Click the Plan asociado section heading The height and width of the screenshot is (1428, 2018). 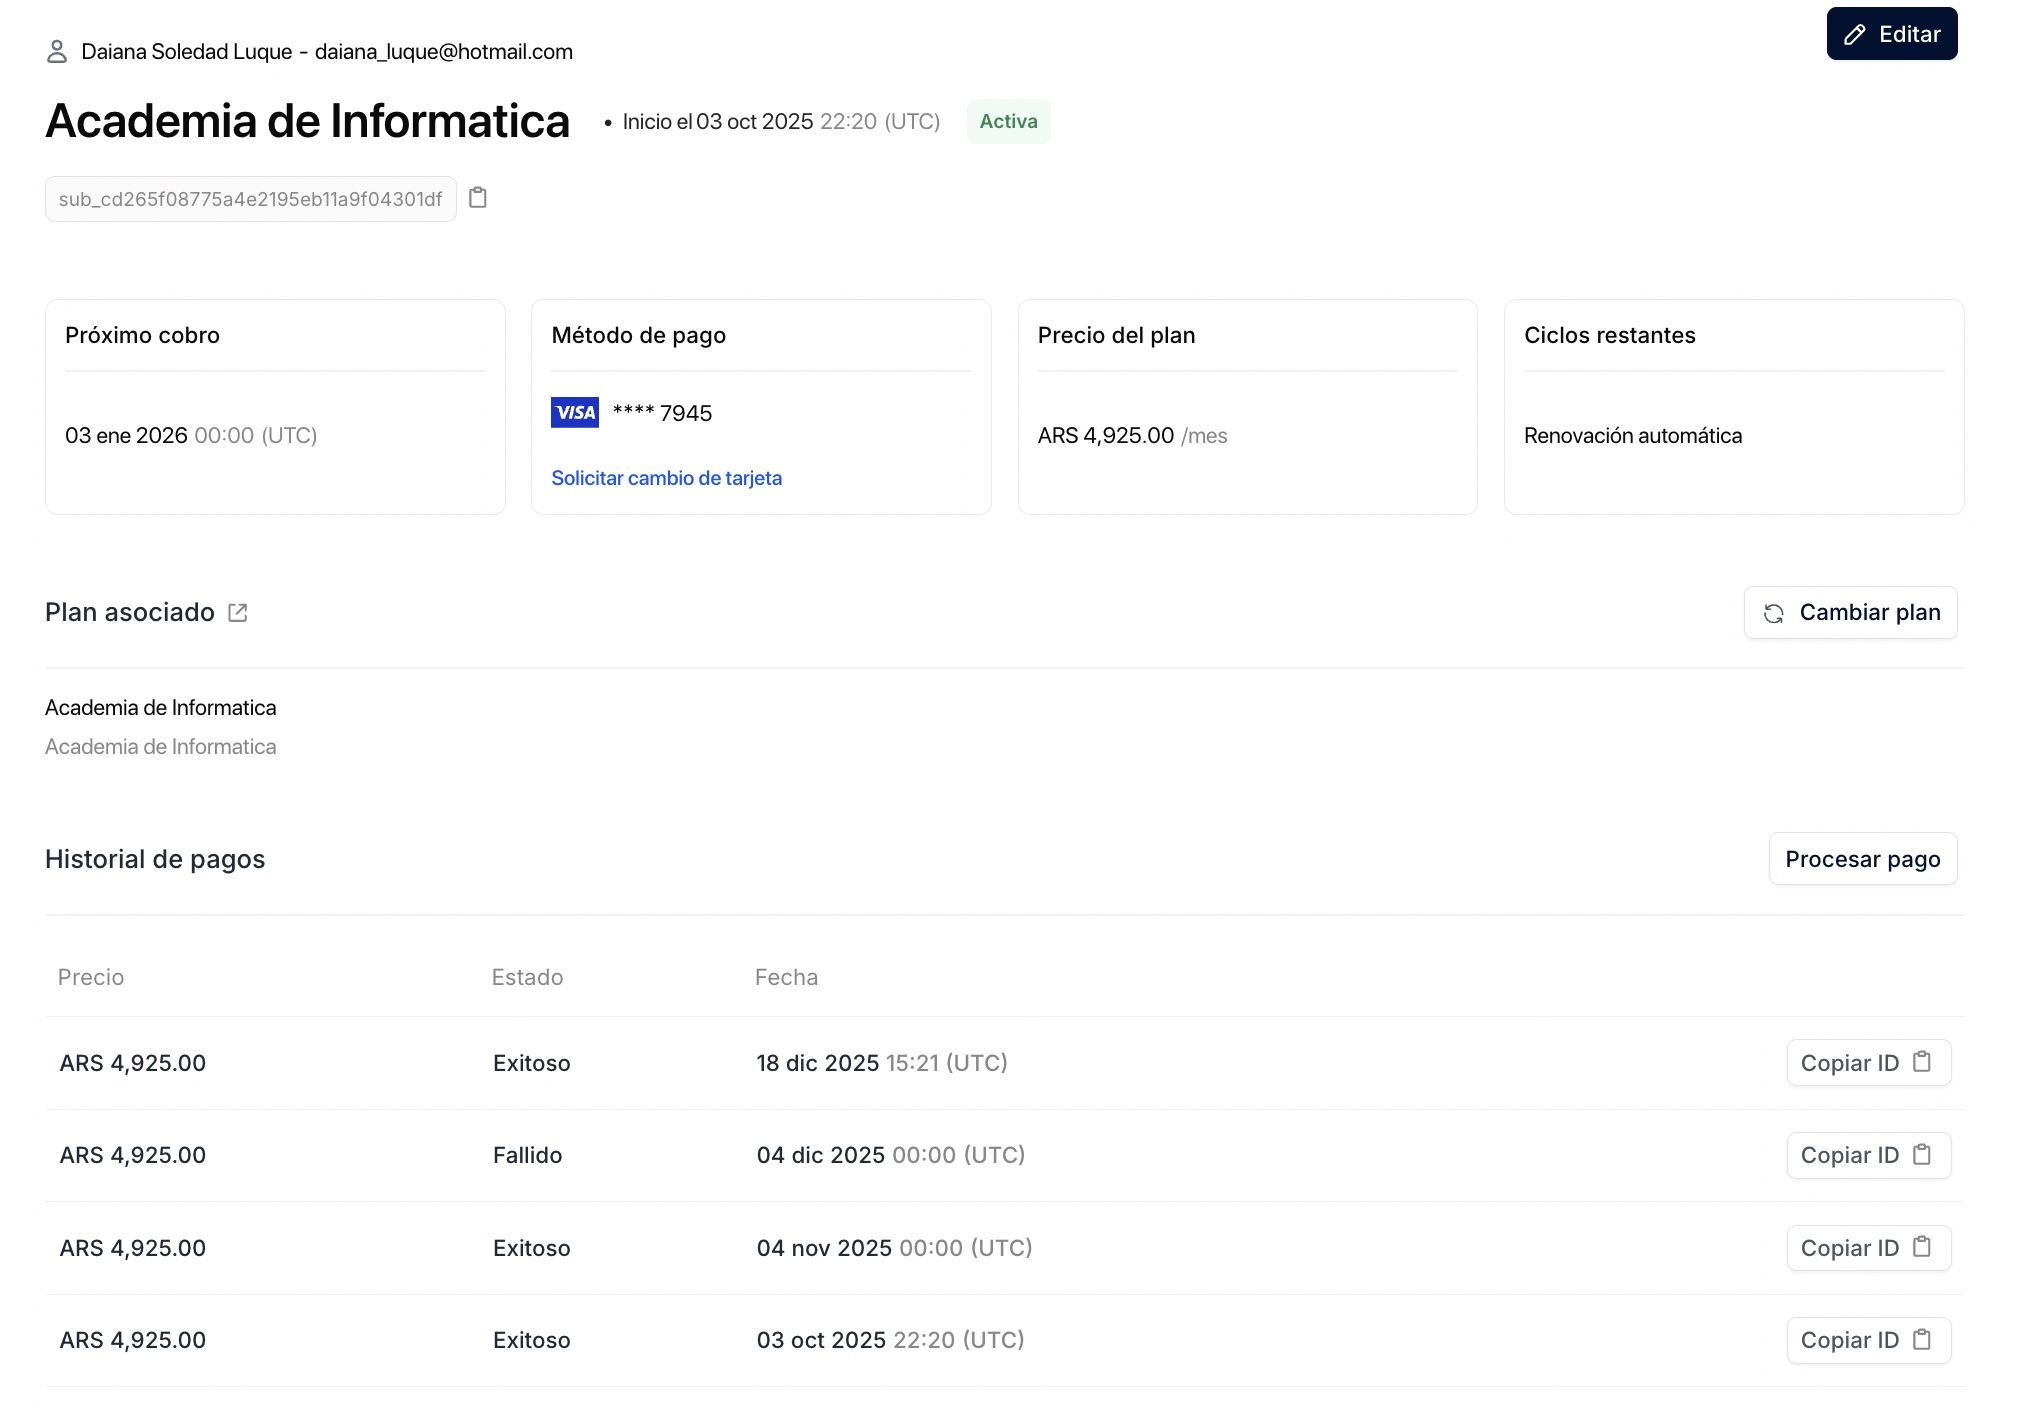(x=130, y=612)
